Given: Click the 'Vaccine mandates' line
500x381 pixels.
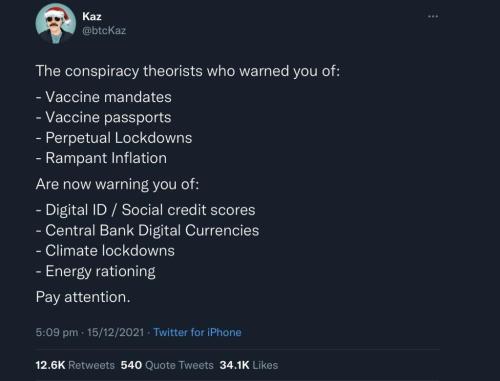Looking at the screenshot, I should tap(104, 97).
